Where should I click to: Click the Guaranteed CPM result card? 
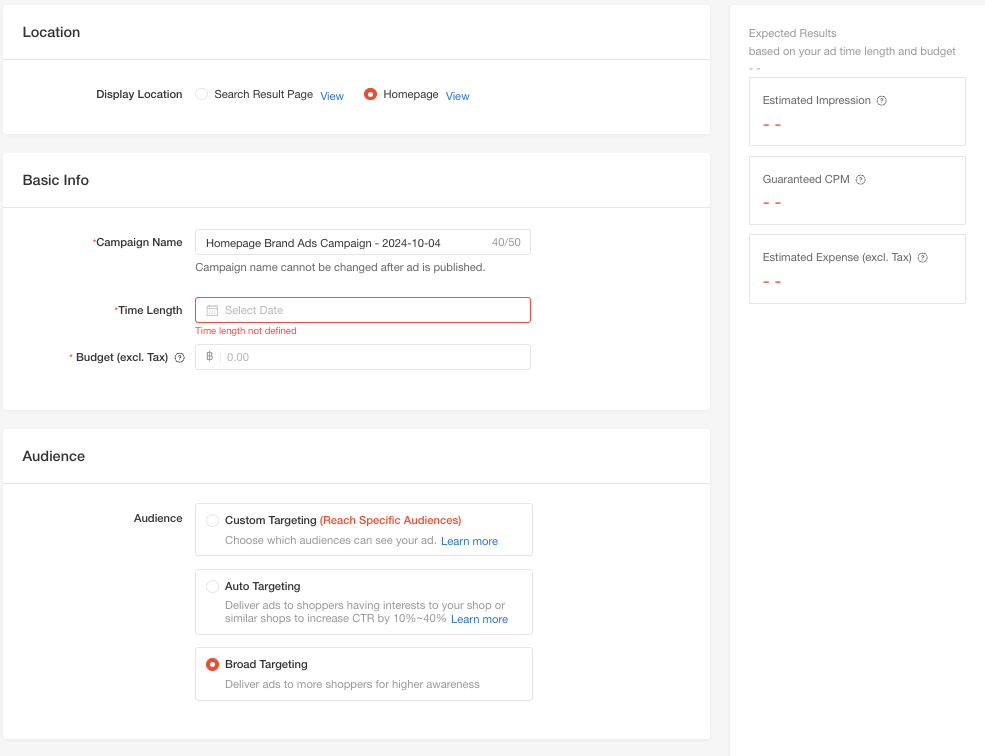click(x=856, y=191)
